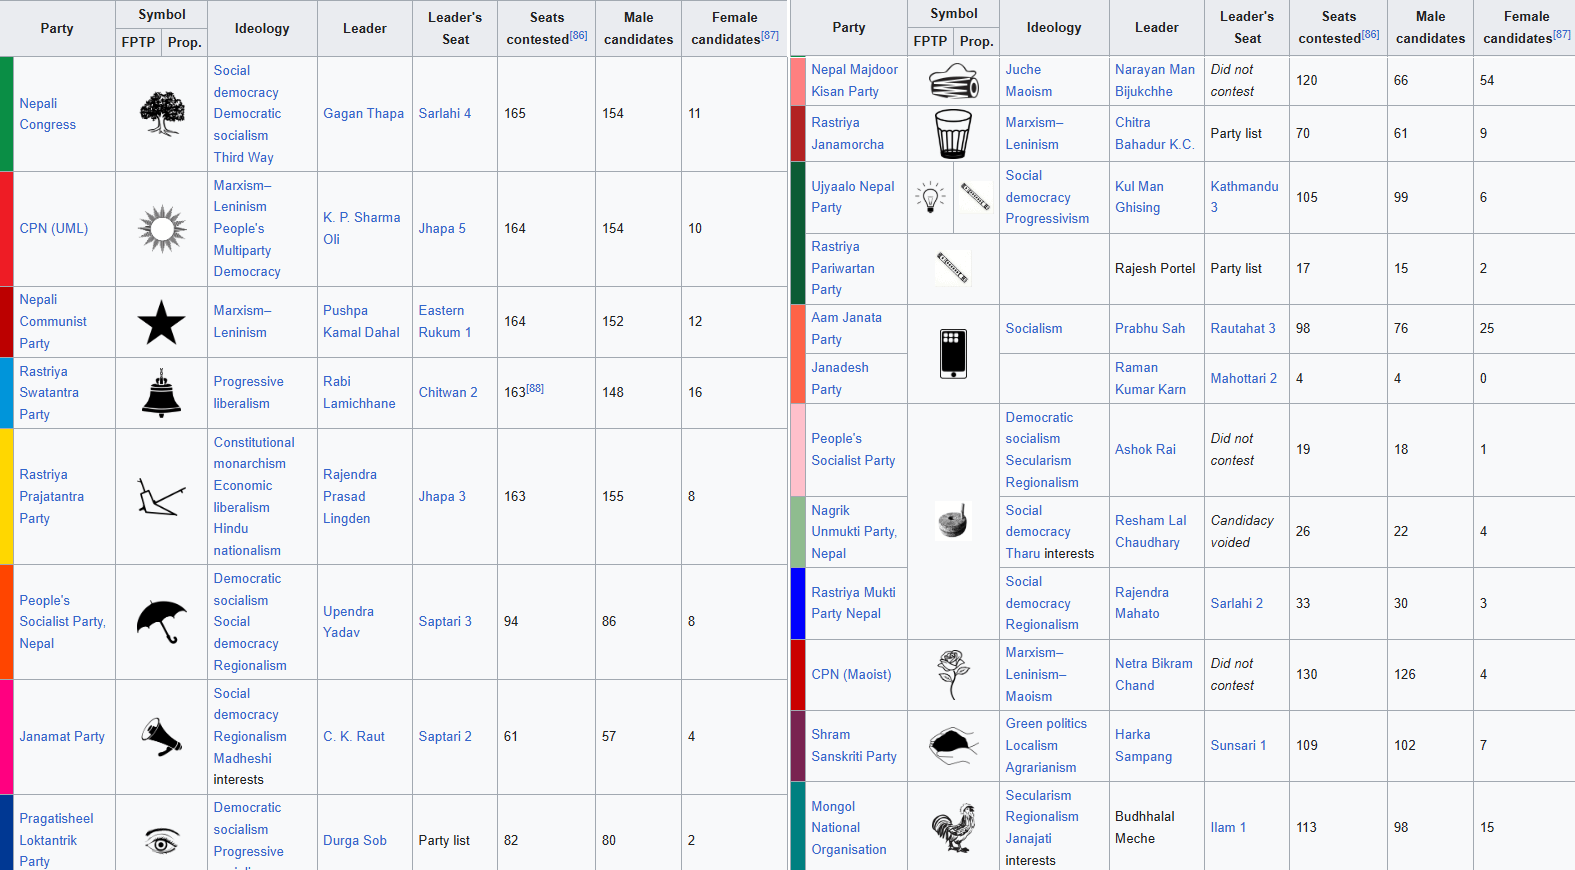The image size is (1575, 870).
Task: Click the Rastriya Janamorcha glass symbol
Action: [x=953, y=134]
